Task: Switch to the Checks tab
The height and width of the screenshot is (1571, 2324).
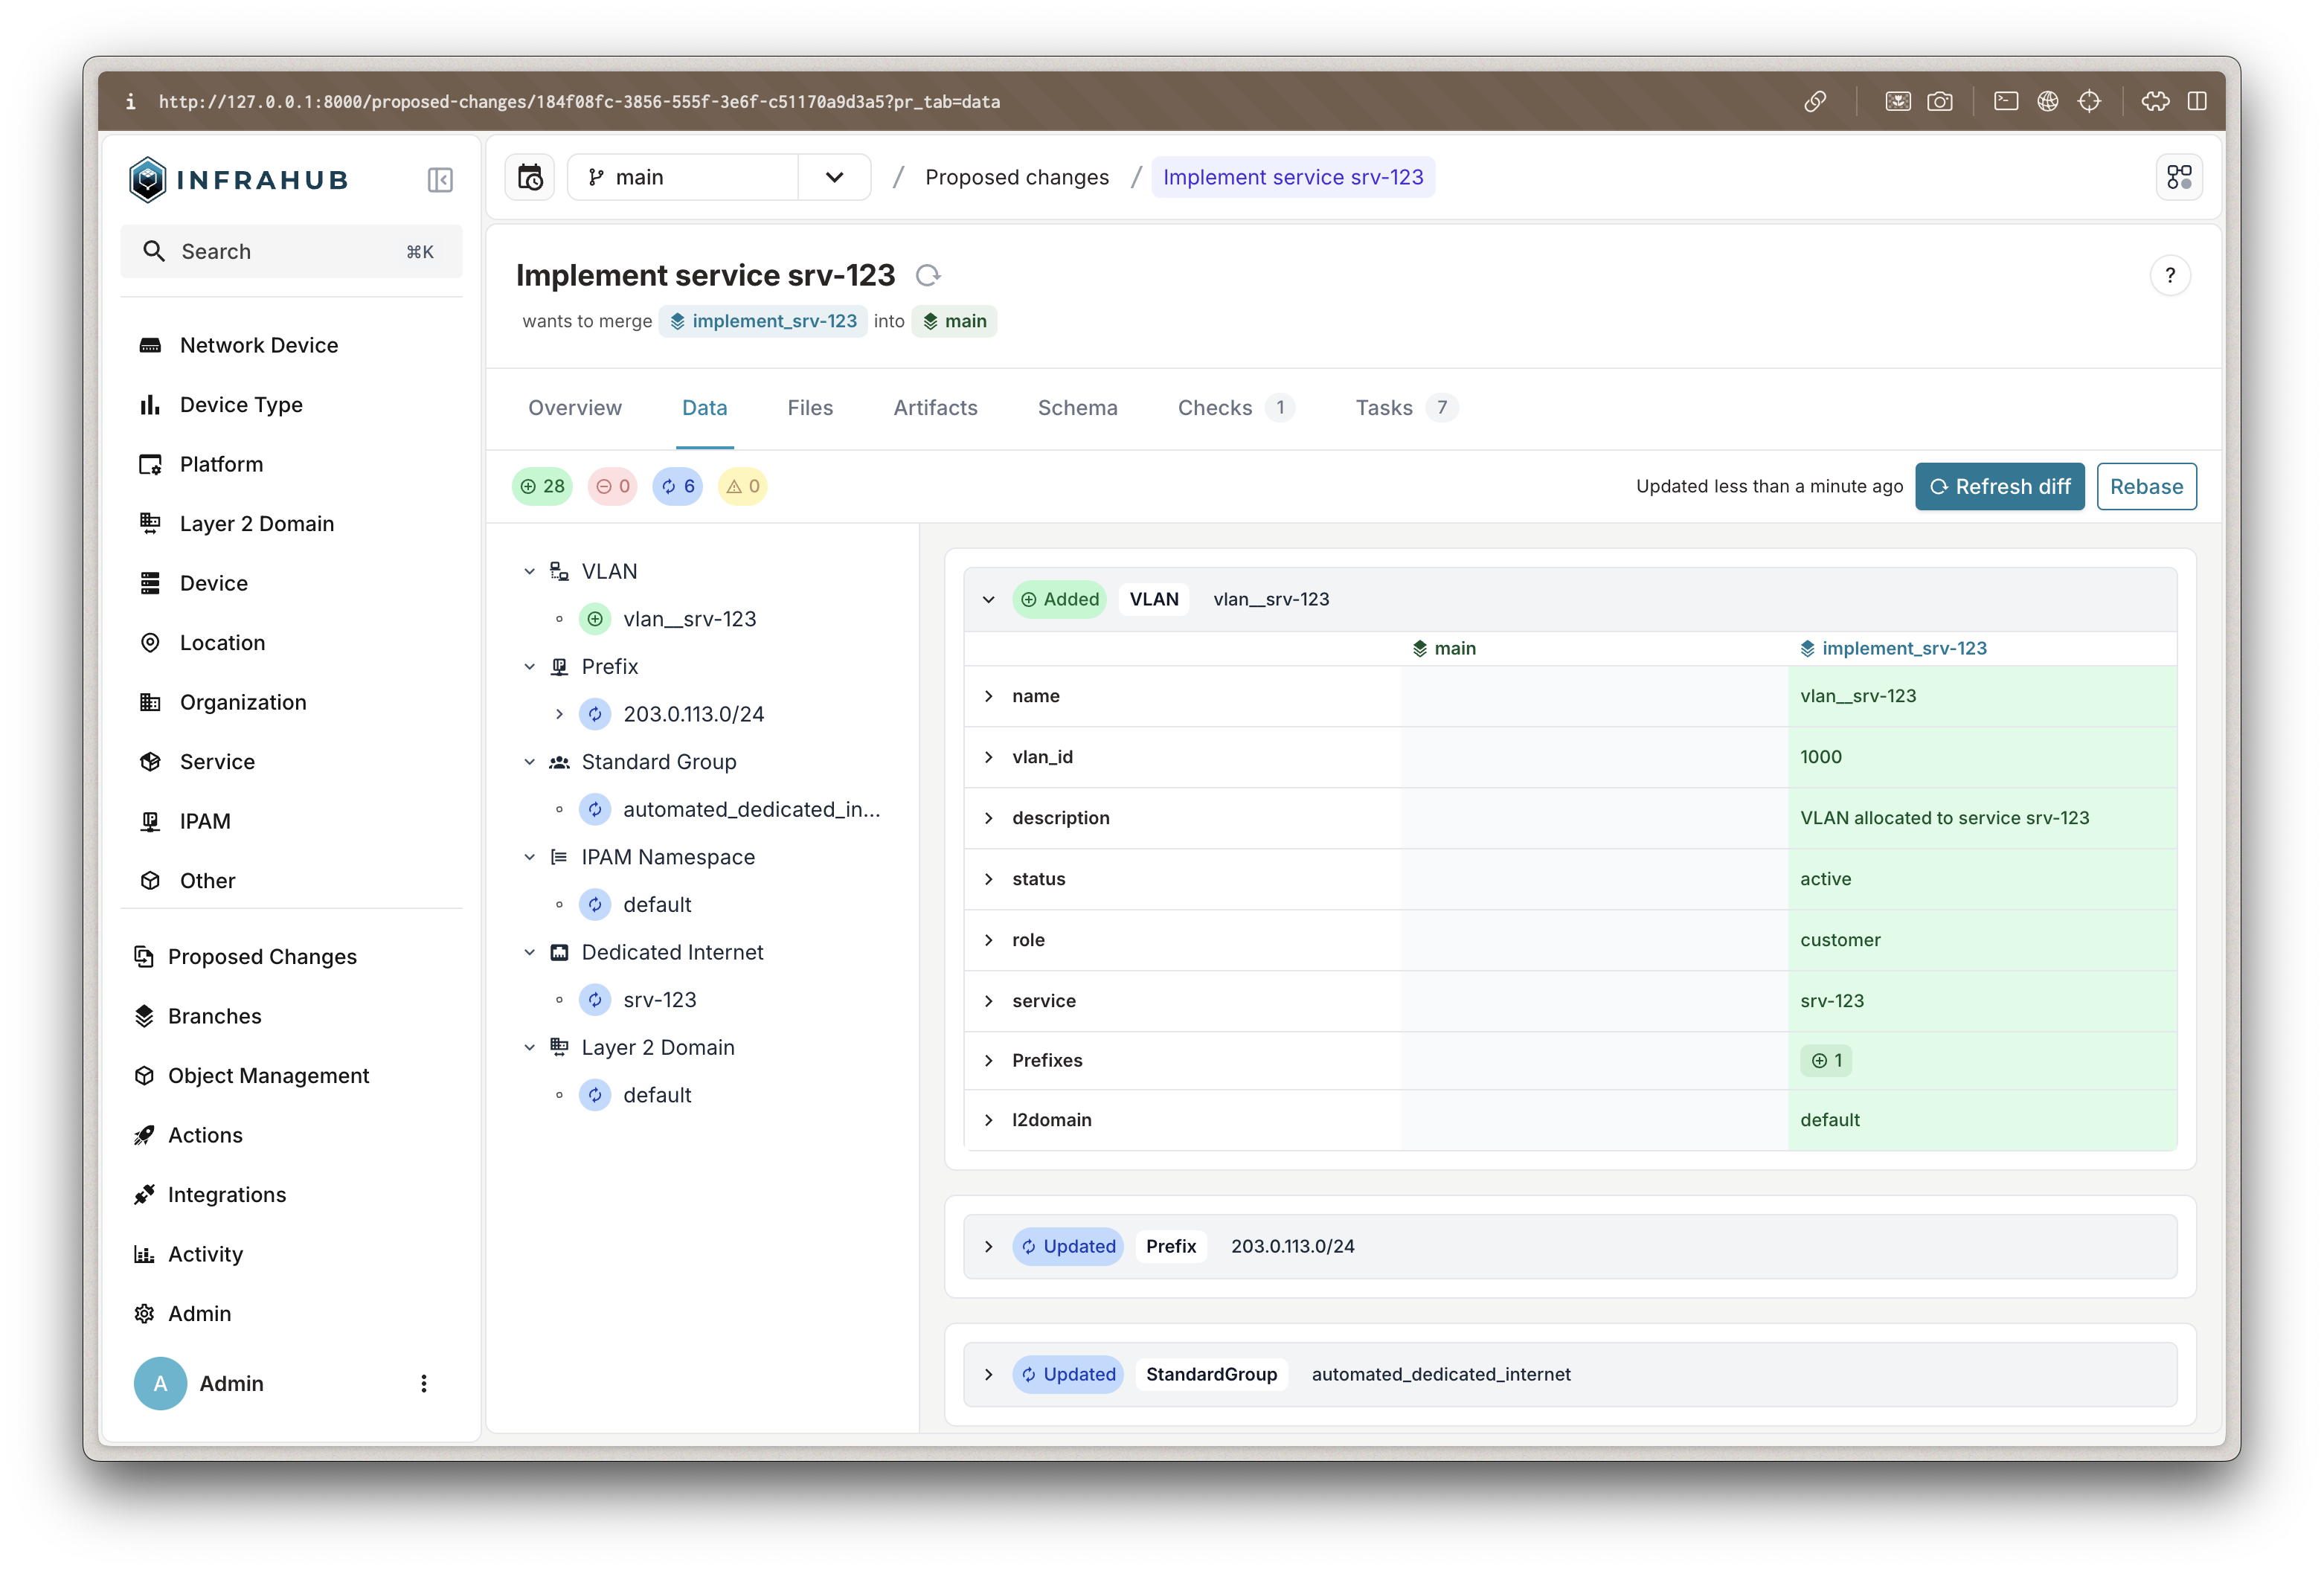Action: [x=1214, y=408]
